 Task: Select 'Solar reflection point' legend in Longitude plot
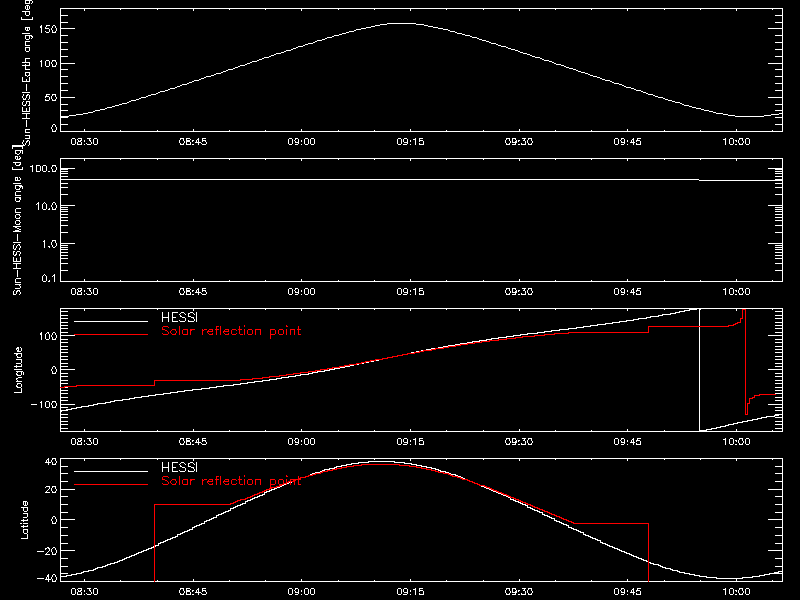click(x=231, y=331)
